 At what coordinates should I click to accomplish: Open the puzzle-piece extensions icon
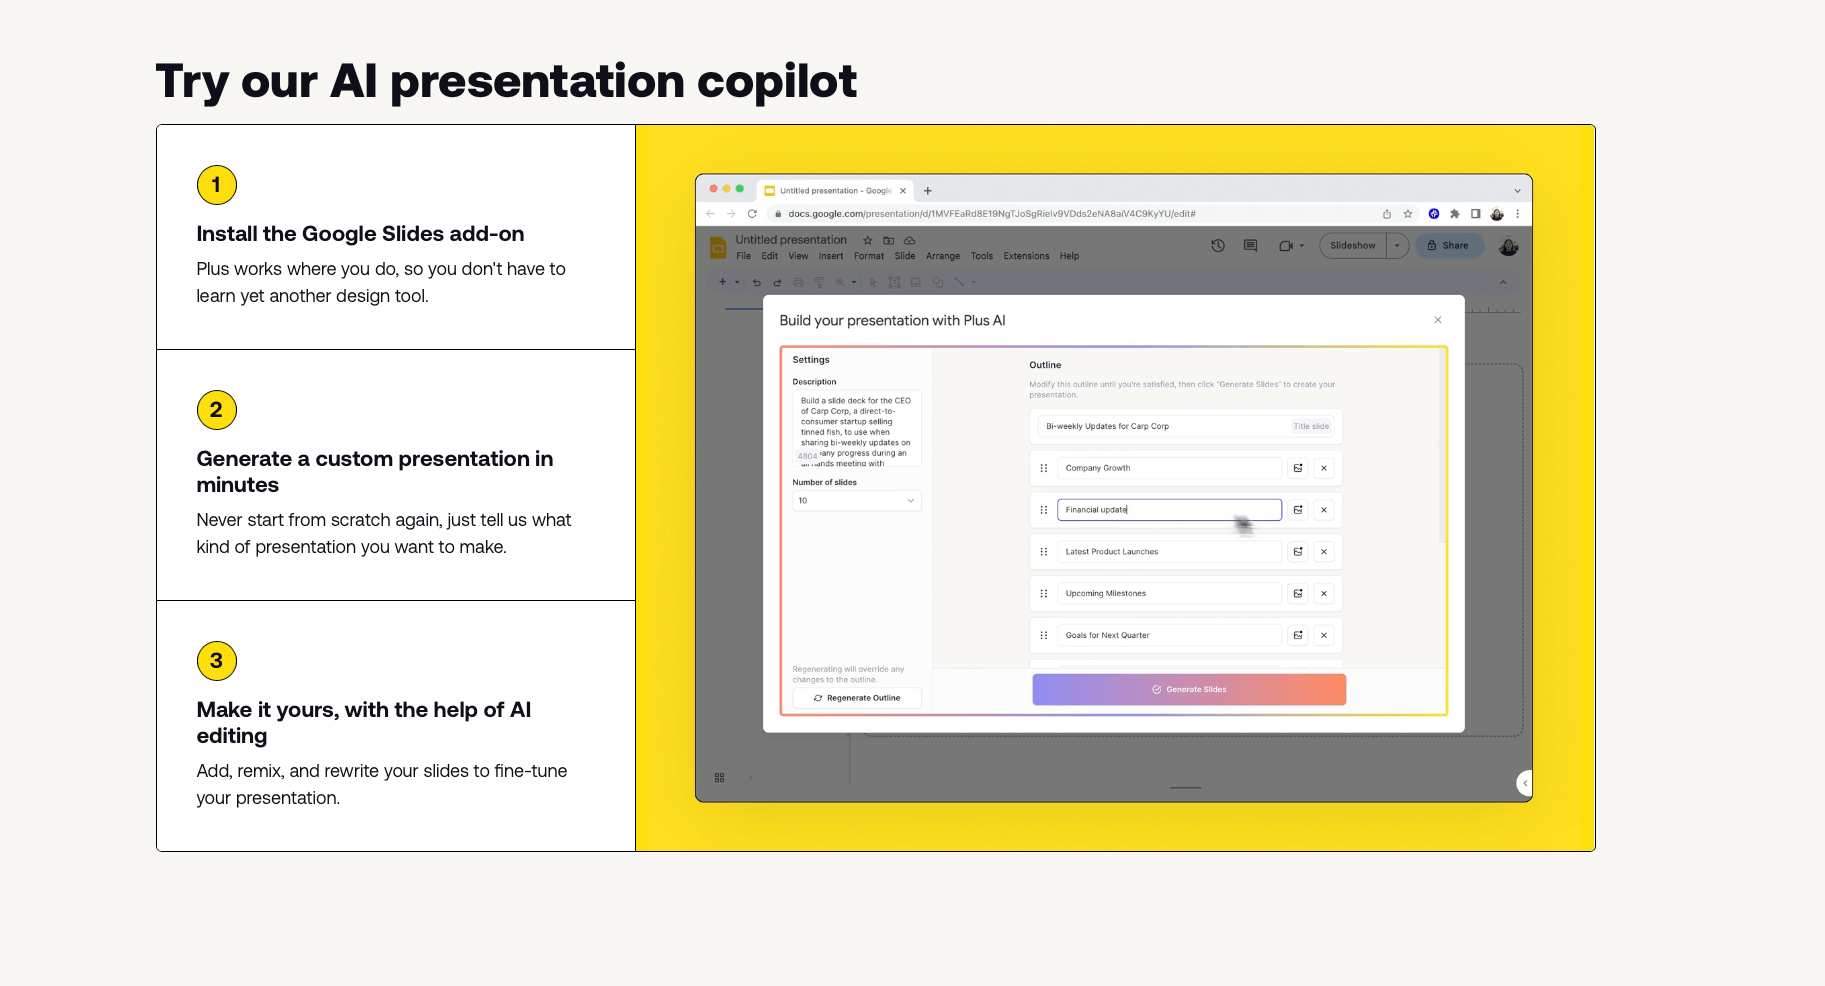coord(1455,214)
